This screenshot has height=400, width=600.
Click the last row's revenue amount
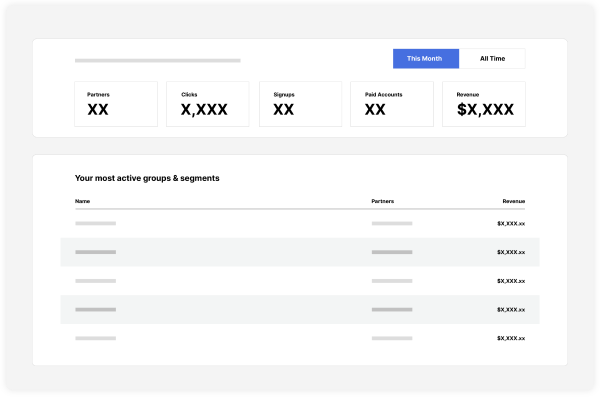click(x=511, y=338)
